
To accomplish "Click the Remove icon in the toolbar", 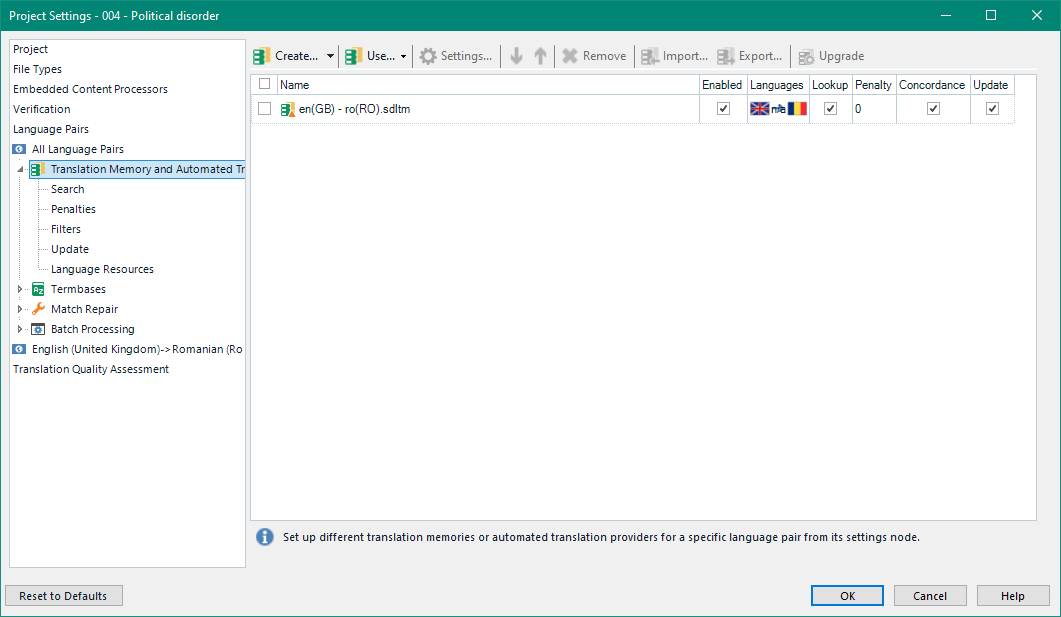I will pyautogui.click(x=569, y=55).
